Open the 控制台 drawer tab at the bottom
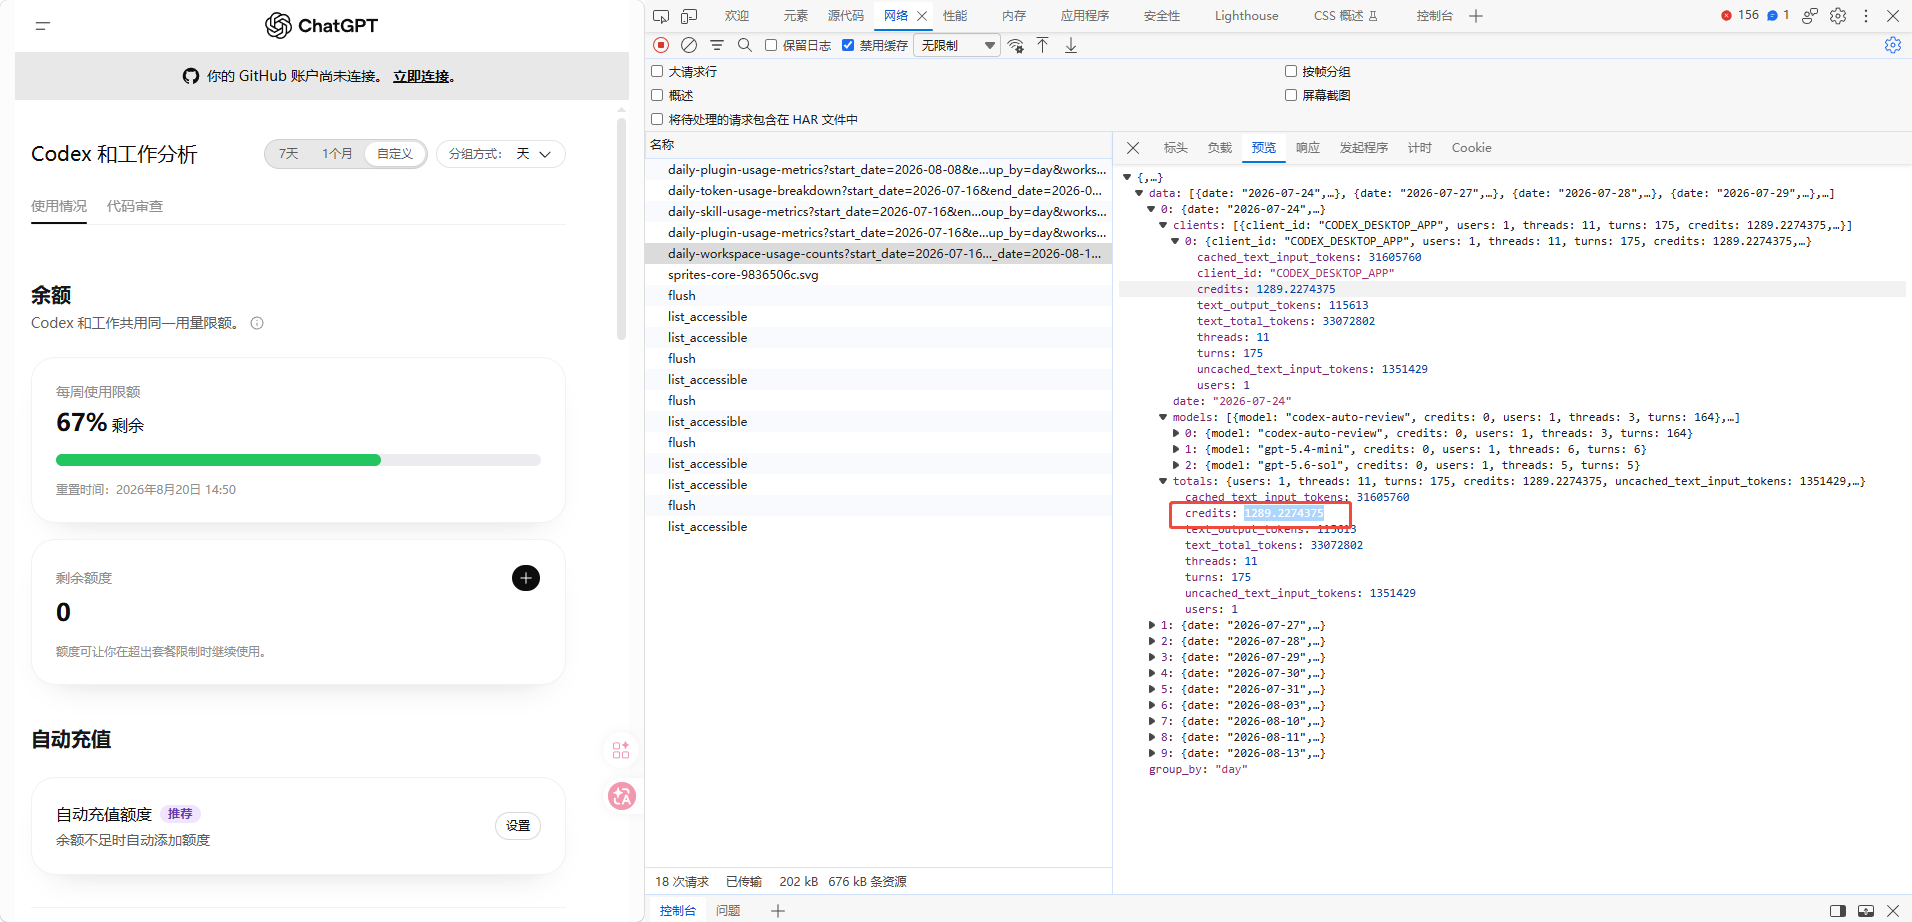1912x922 pixels. [x=677, y=911]
